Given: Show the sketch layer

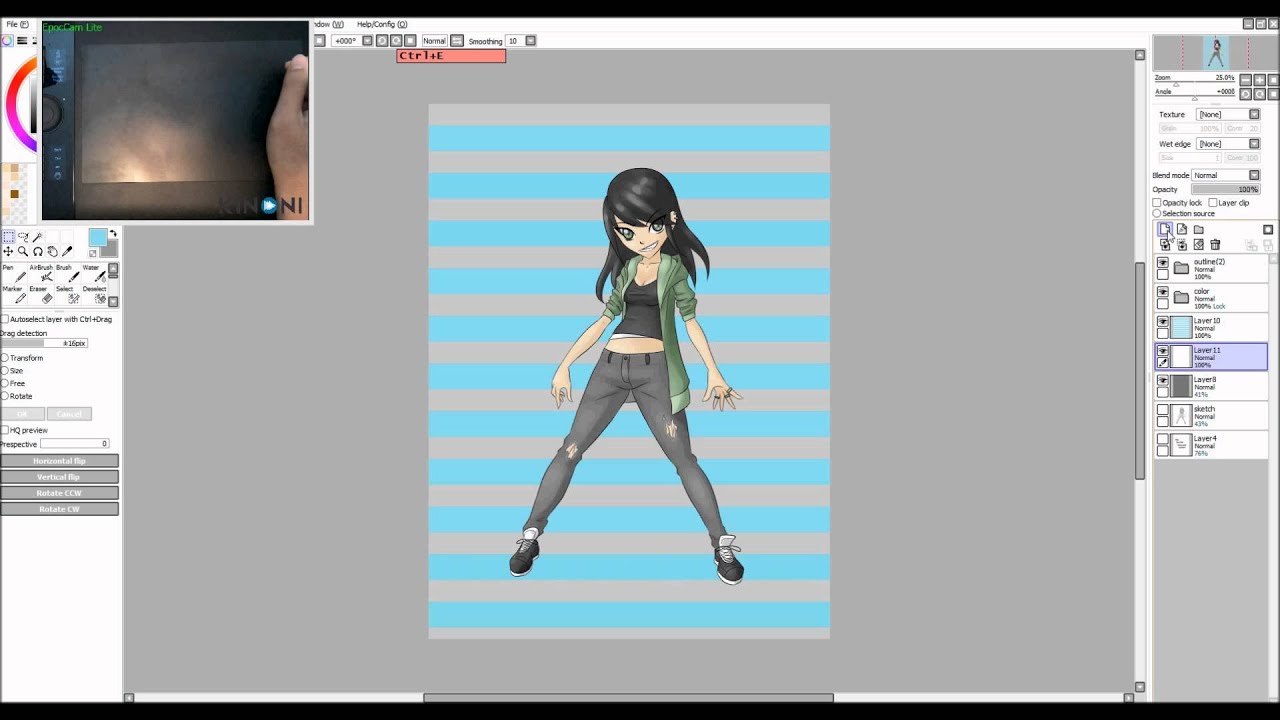Looking at the screenshot, I should tap(1163, 410).
